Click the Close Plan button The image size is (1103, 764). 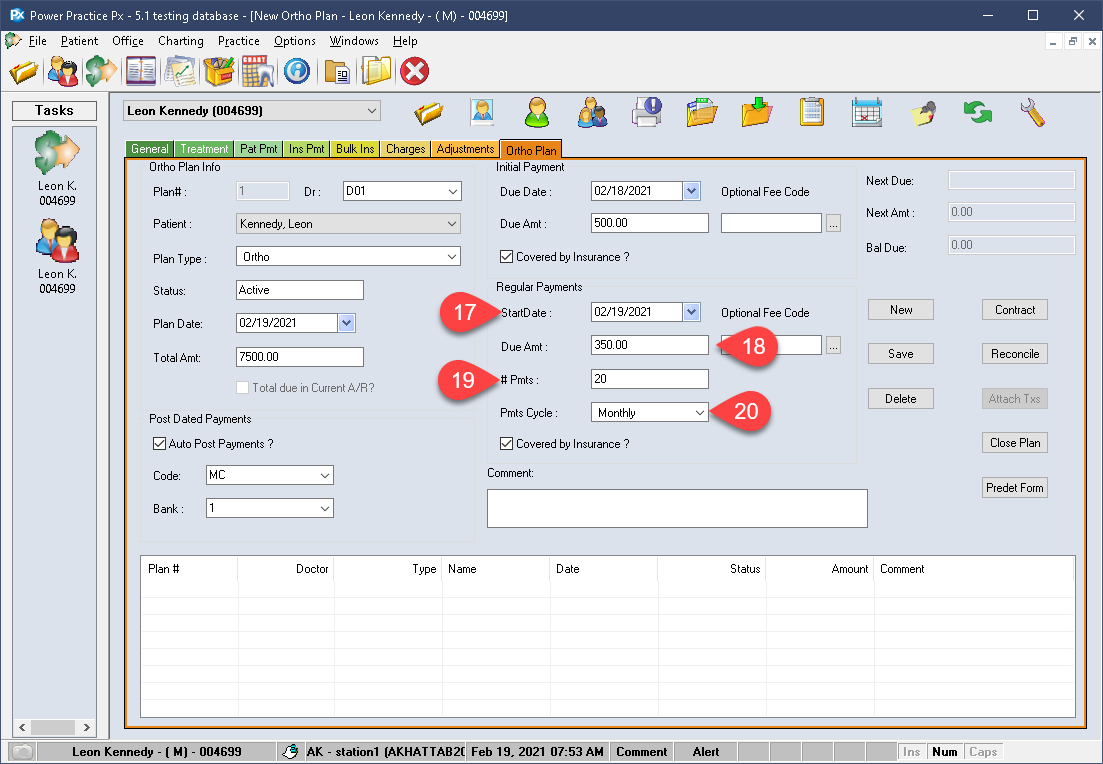(x=1014, y=443)
